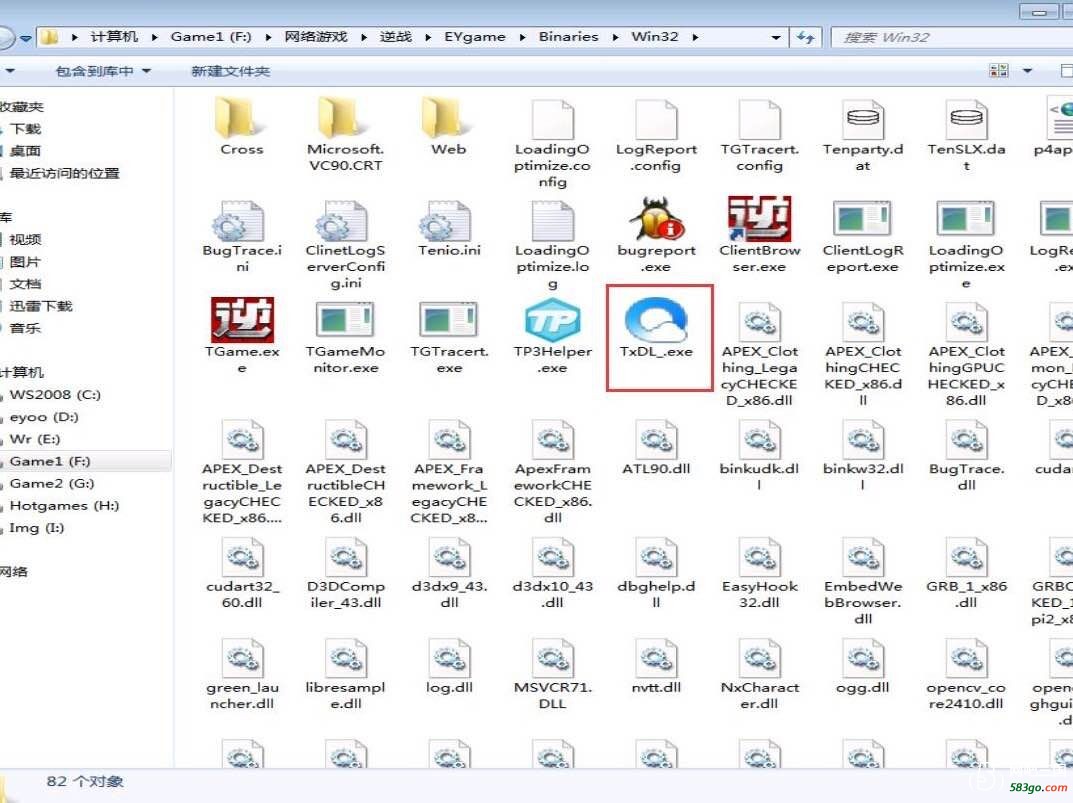Open the 迅雷下载 library
The height and width of the screenshot is (803, 1073).
(x=41, y=306)
